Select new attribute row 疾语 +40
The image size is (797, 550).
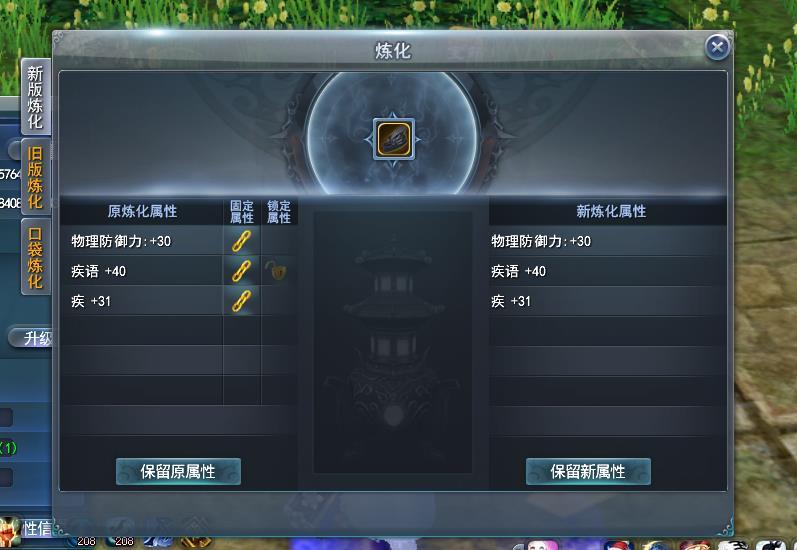click(608, 271)
